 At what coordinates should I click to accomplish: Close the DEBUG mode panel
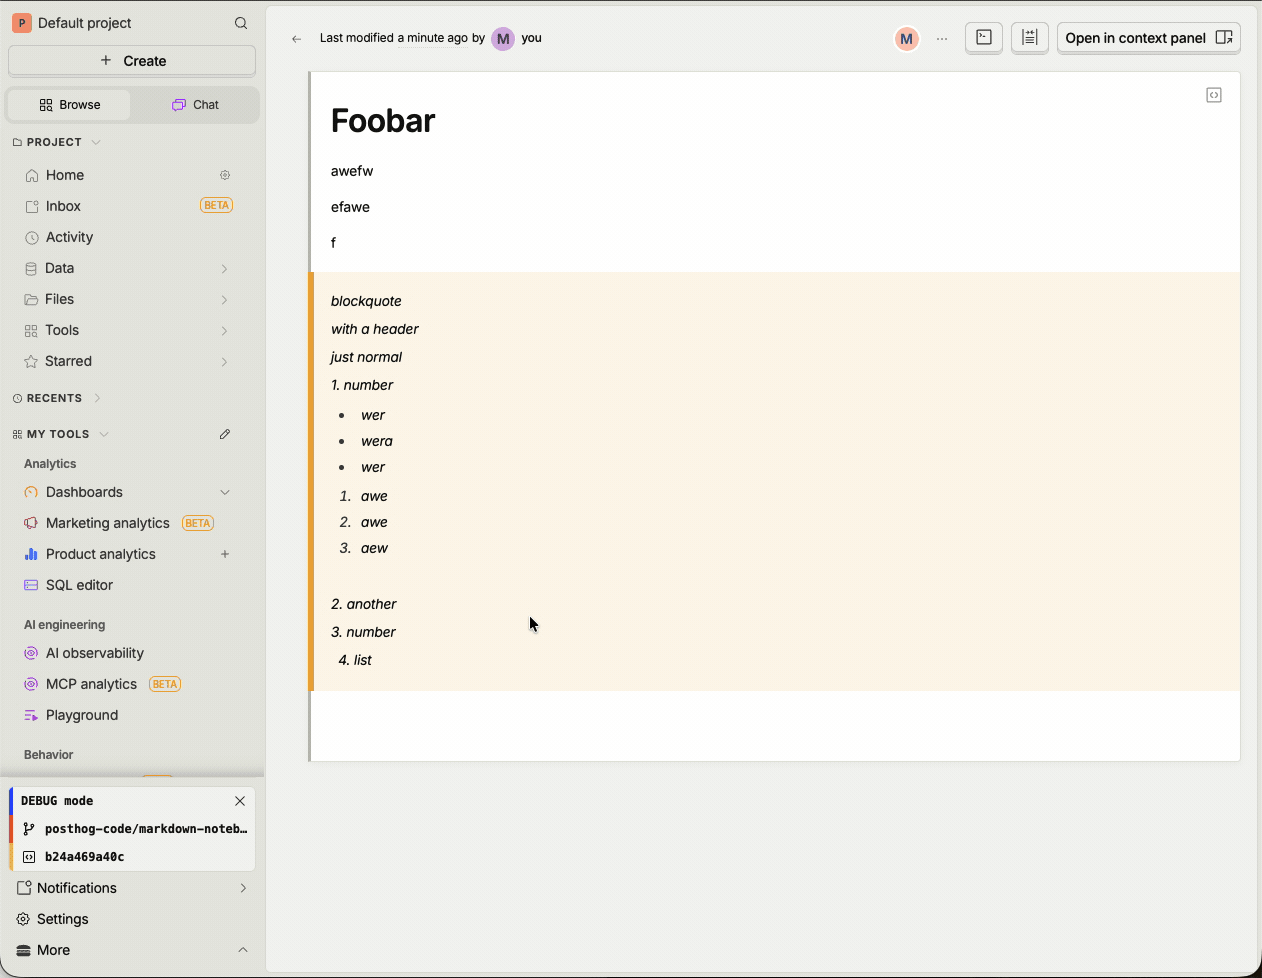click(240, 801)
